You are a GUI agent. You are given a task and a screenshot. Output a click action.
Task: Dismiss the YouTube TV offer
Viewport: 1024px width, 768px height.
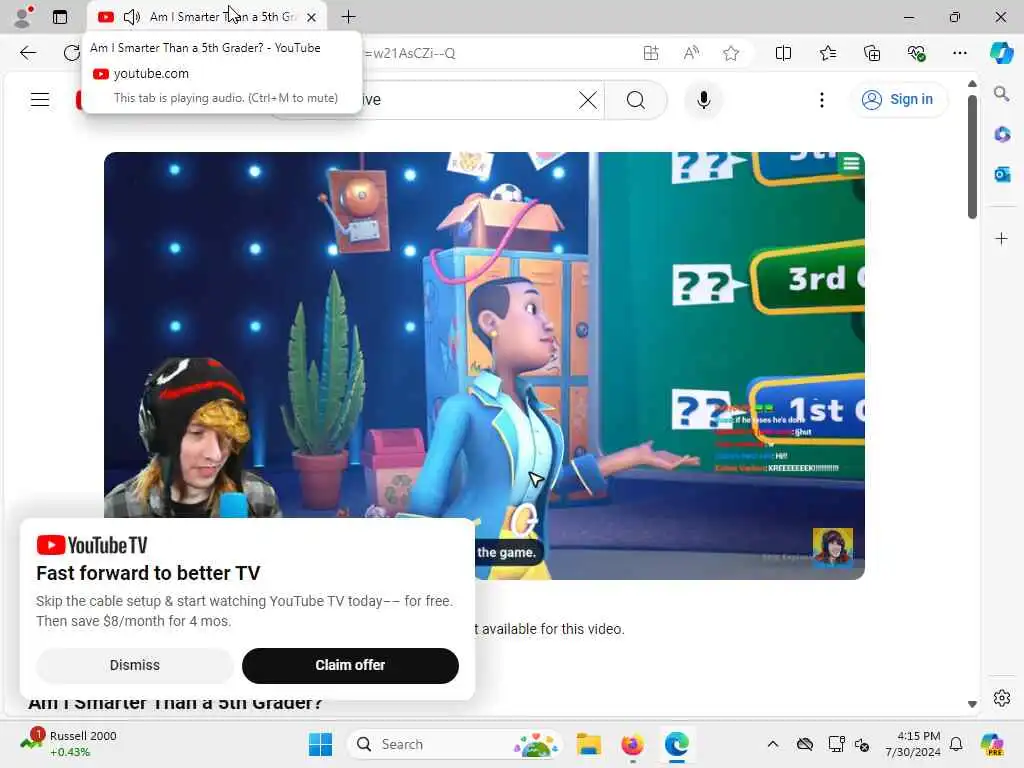(135, 665)
